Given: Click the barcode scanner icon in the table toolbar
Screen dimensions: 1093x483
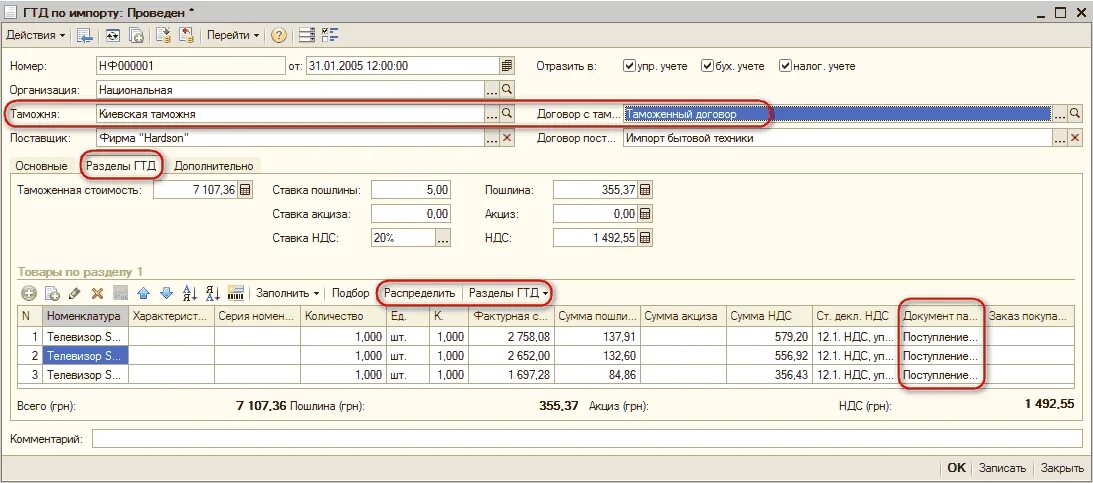Looking at the screenshot, I should (x=236, y=293).
